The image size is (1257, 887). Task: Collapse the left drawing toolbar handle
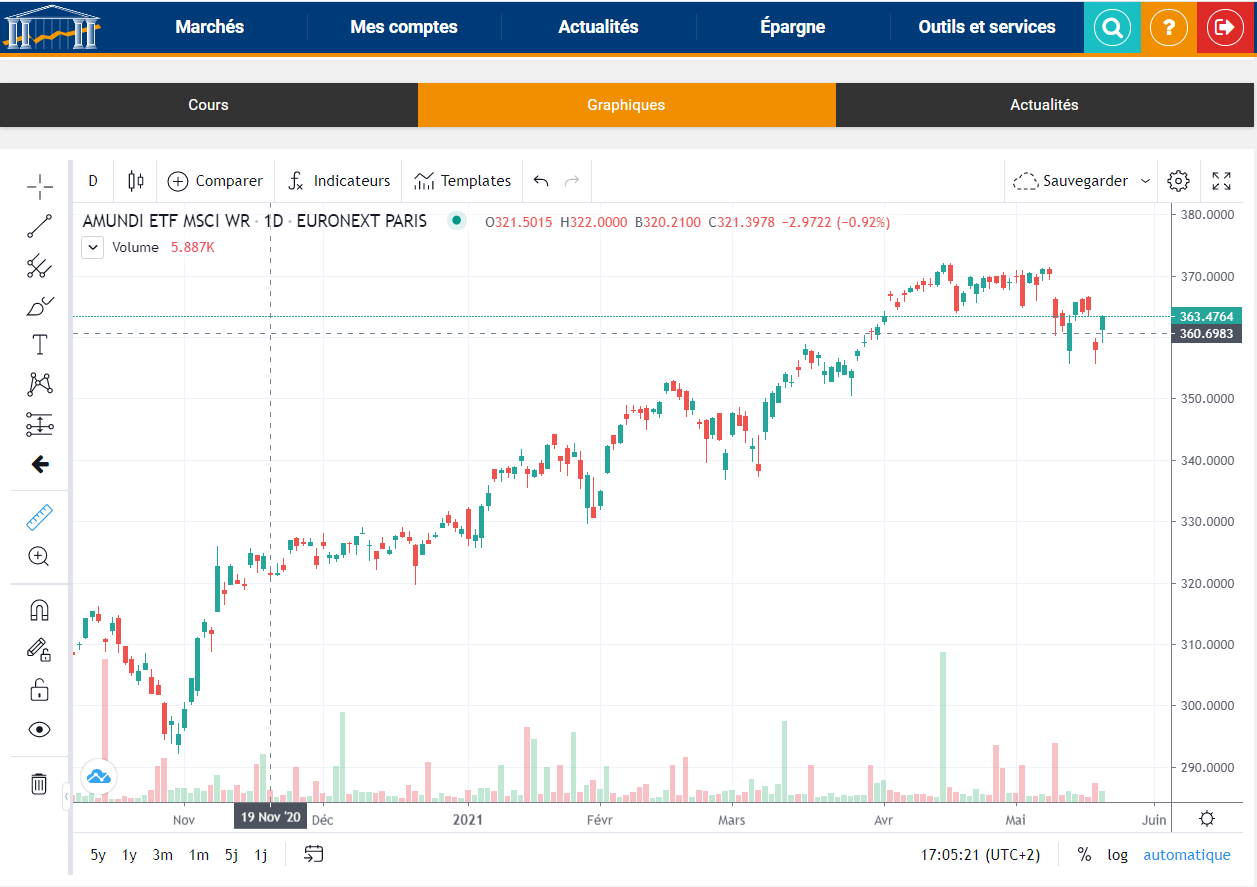pyautogui.click(x=66, y=797)
